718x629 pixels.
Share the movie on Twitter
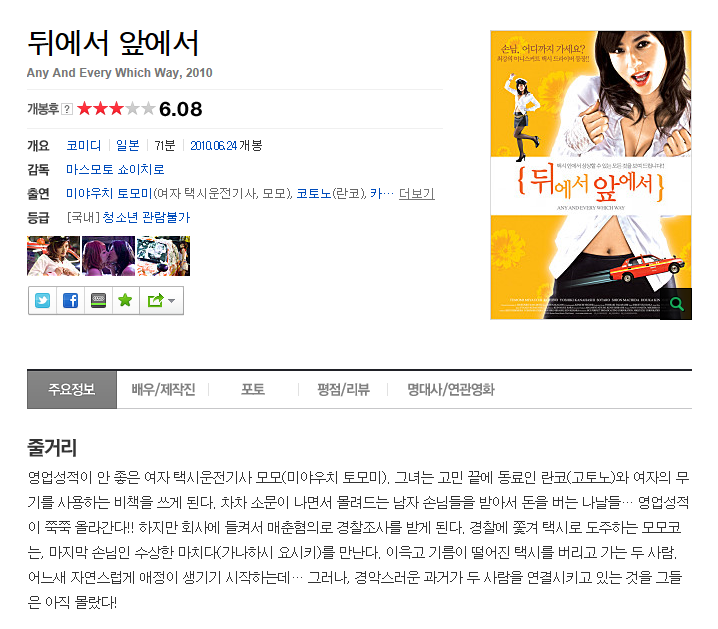pos(43,301)
